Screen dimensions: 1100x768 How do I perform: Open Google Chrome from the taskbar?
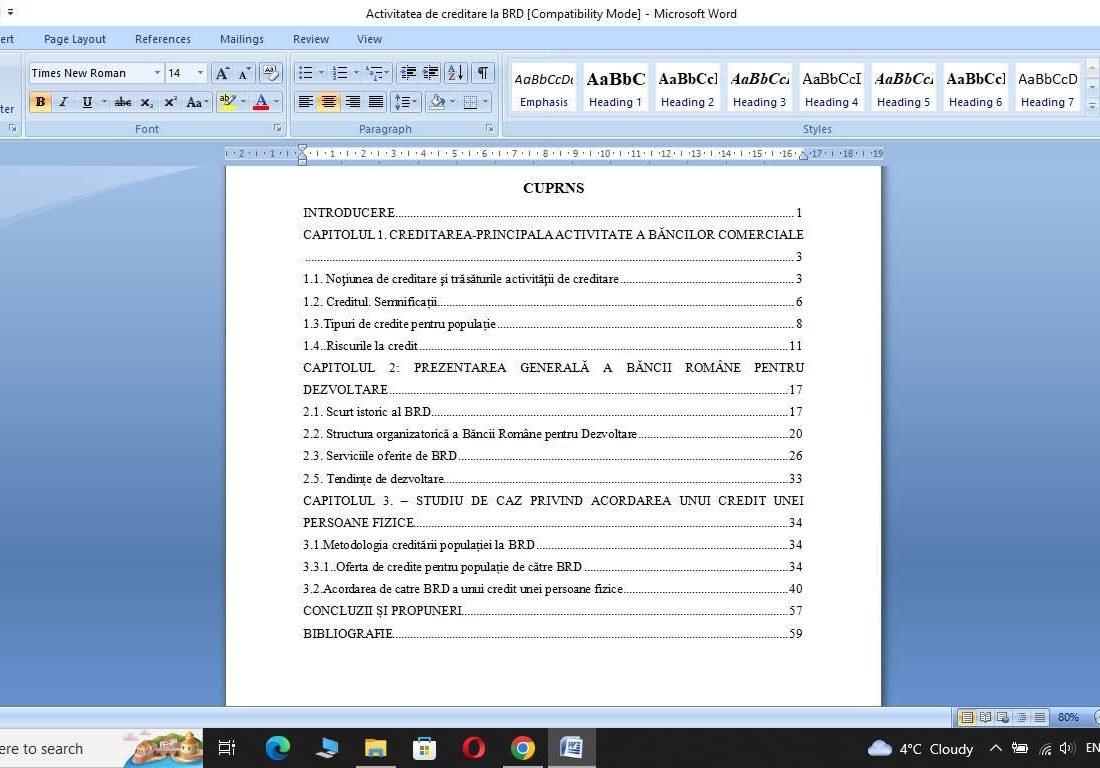click(x=522, y=748)
